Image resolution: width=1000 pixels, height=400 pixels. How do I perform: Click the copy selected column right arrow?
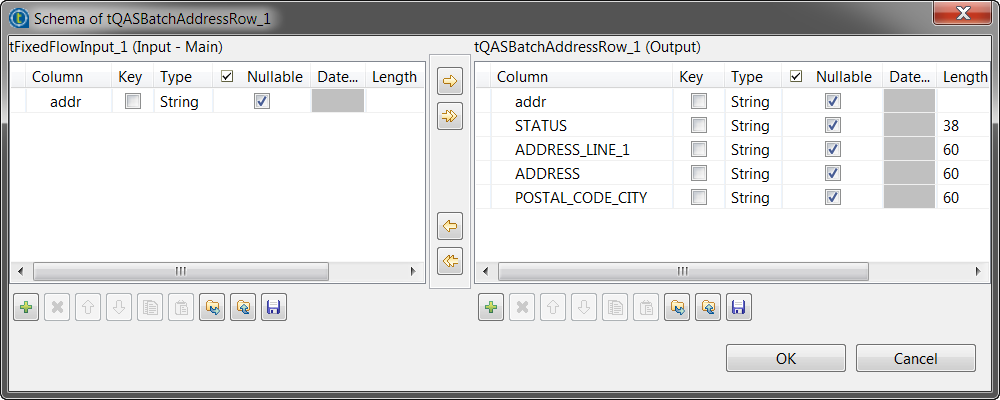click(451, 82)
